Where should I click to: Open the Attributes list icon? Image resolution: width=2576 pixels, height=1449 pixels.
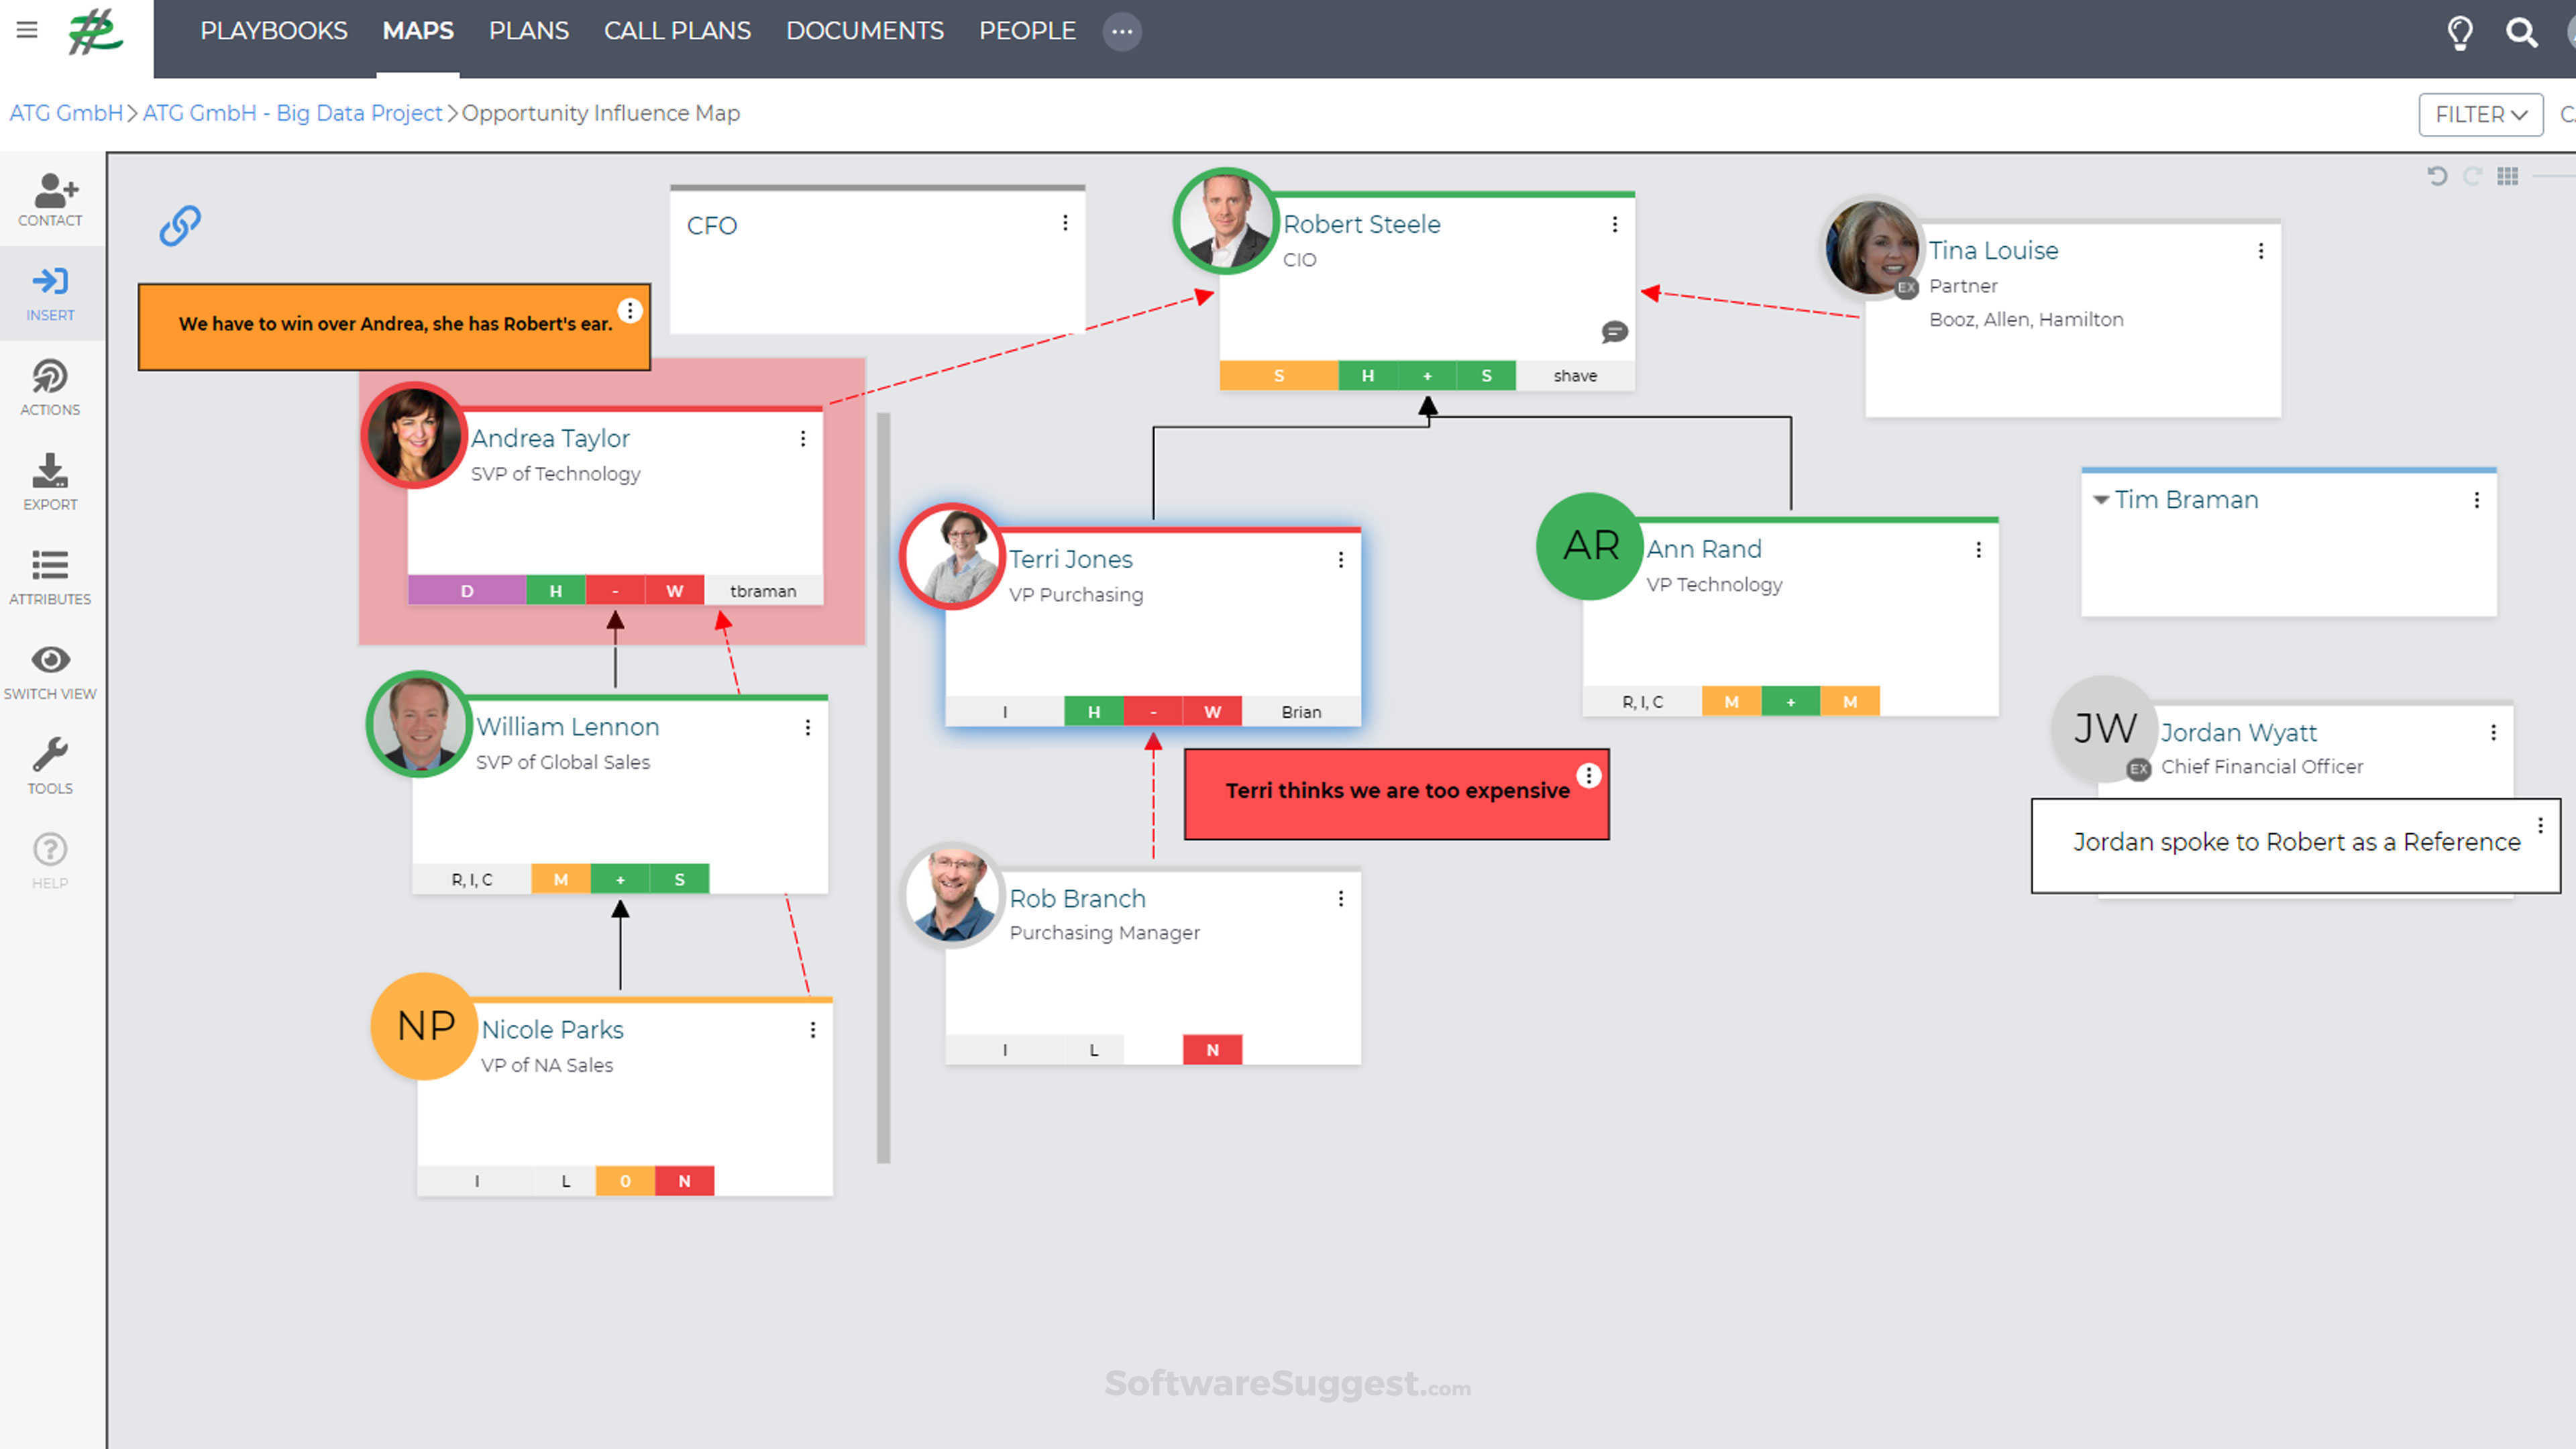click(x=50, y=576)
